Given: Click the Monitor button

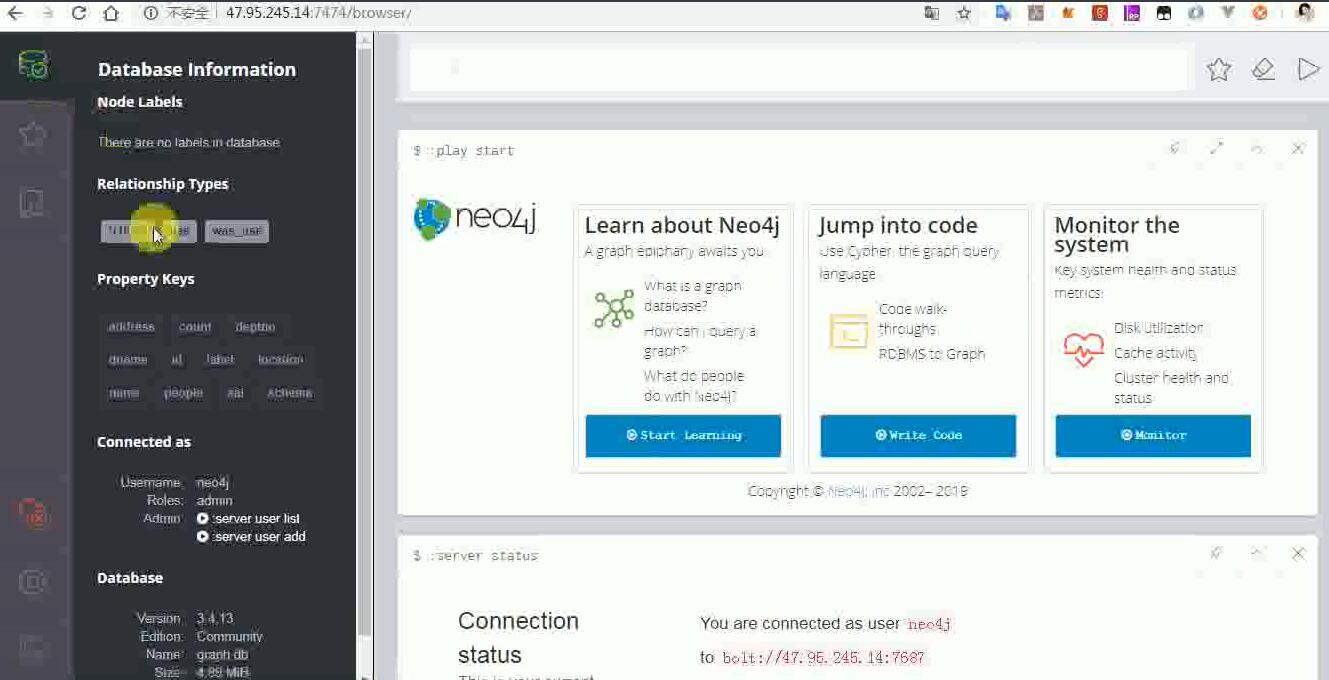Looking at the screenshot, I should [x=1153, y=436].
